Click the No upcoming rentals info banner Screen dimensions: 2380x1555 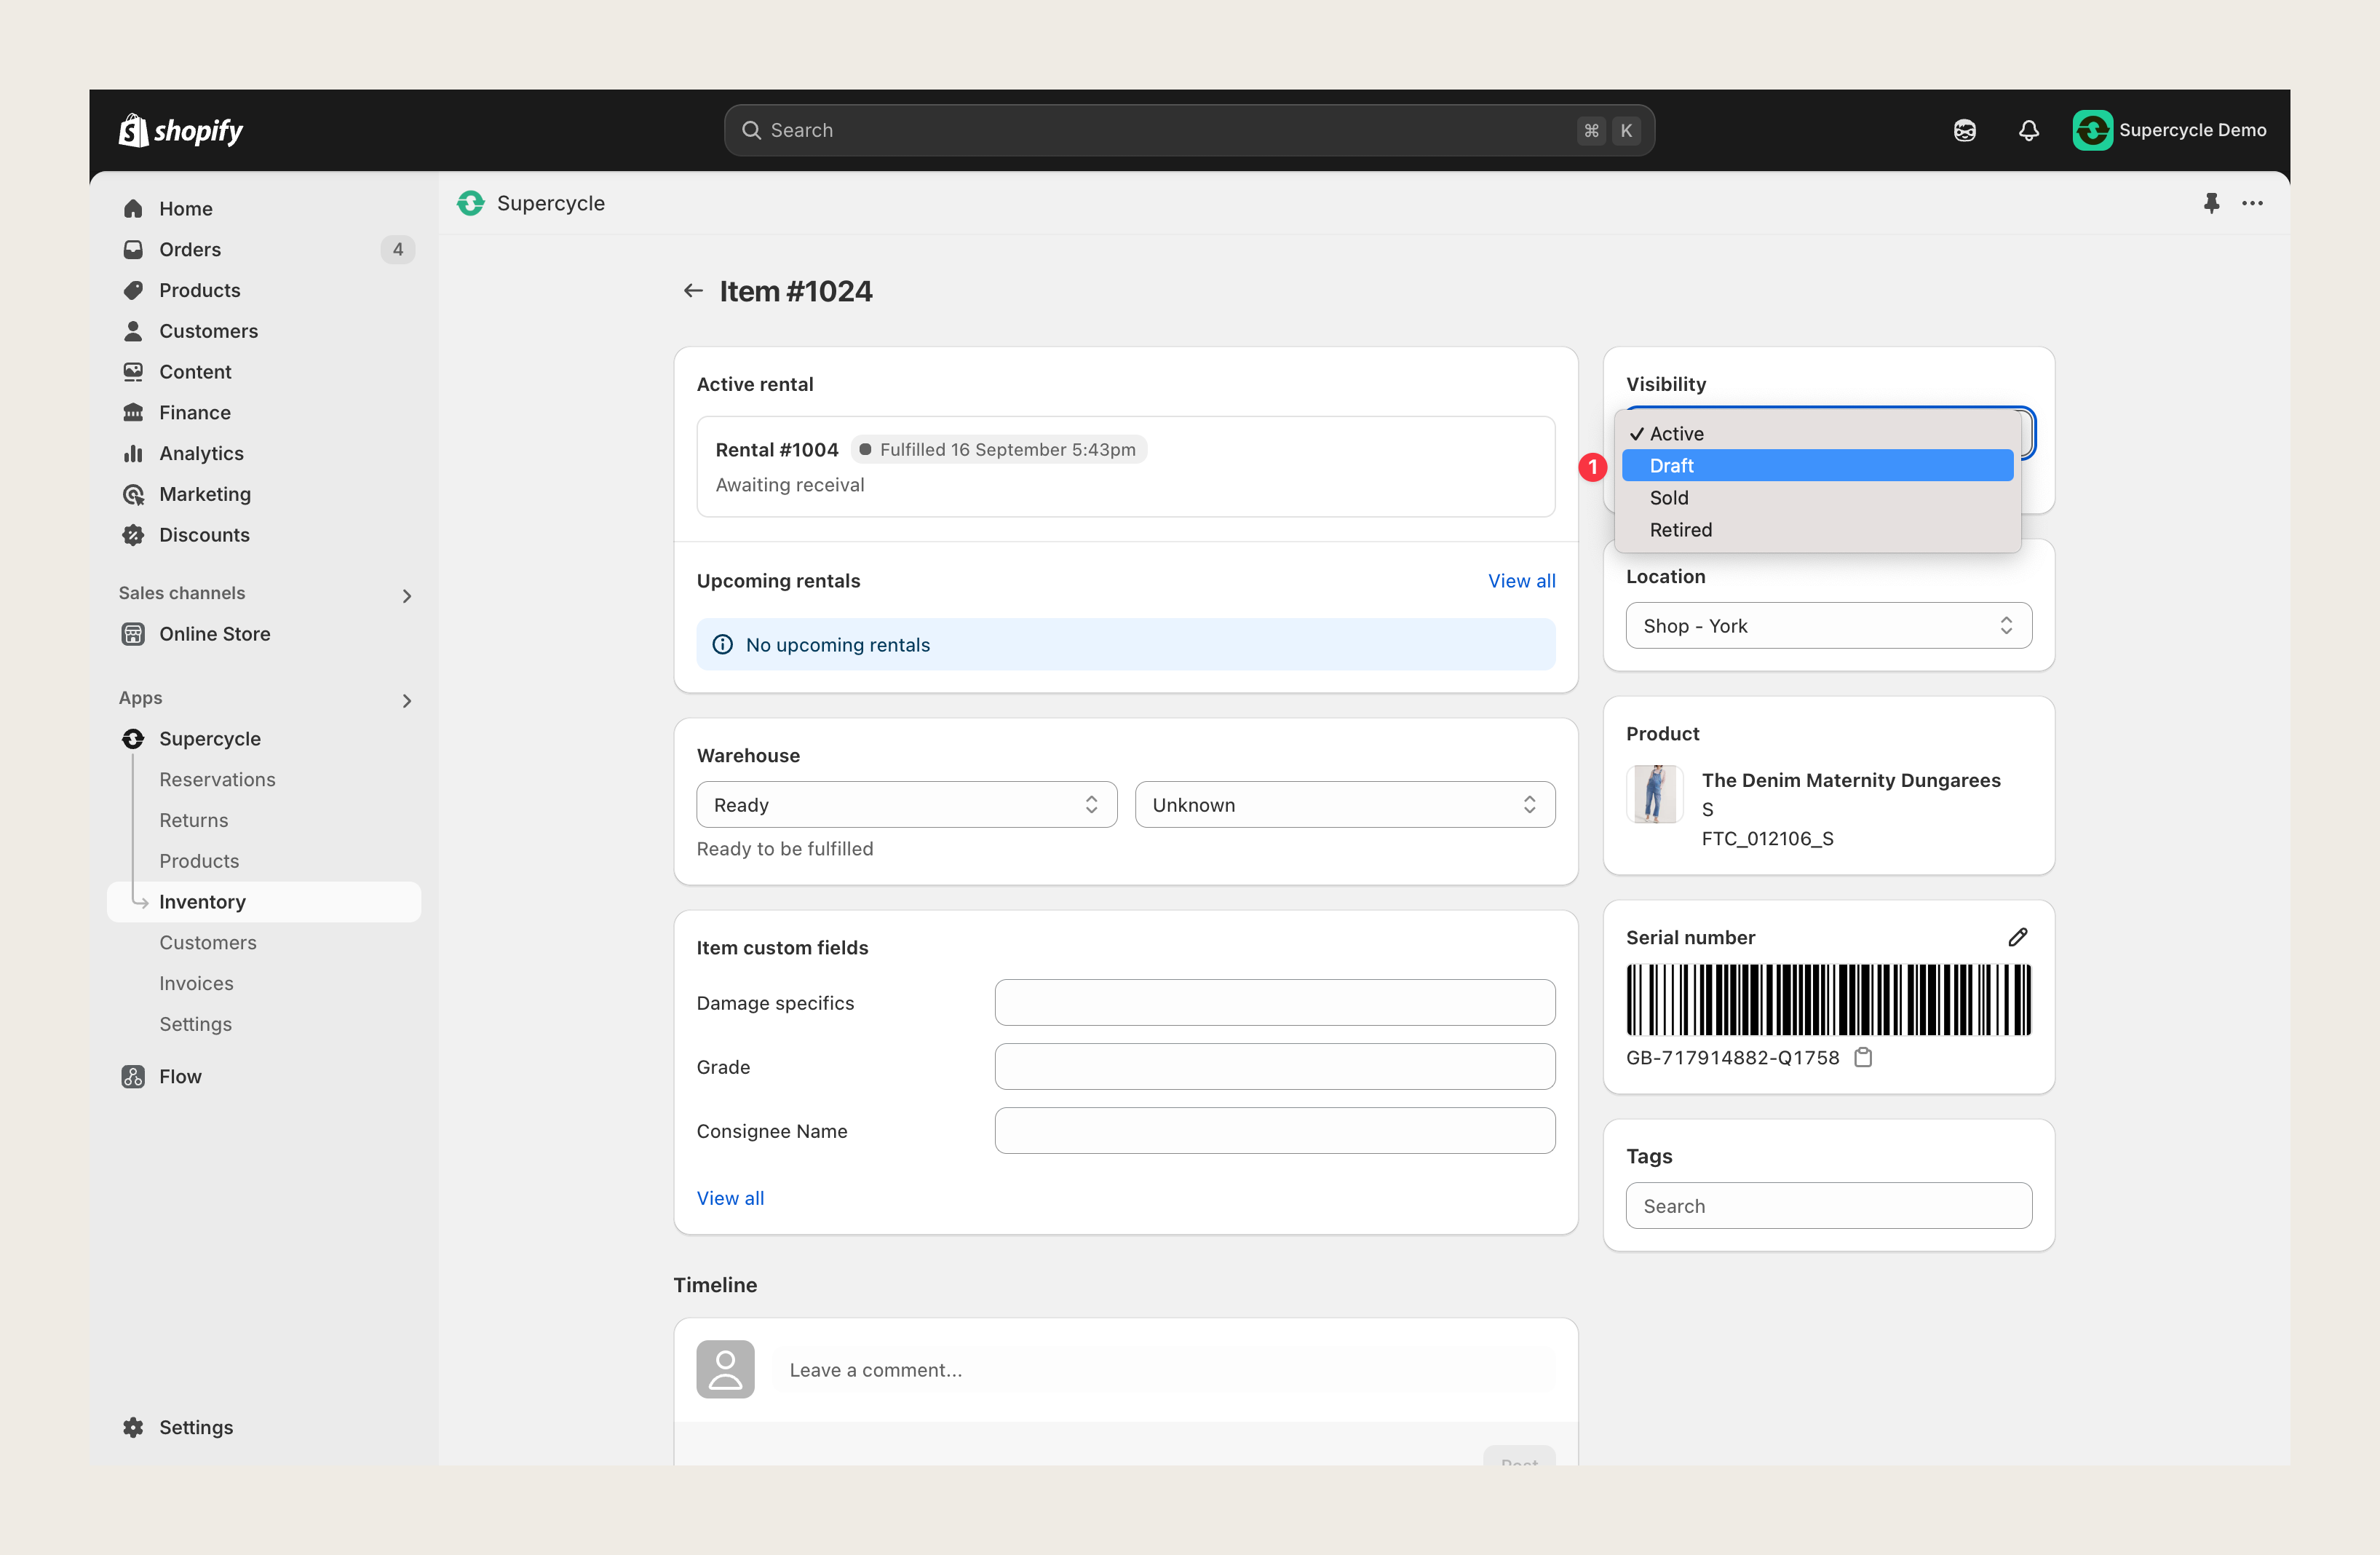1125,644
